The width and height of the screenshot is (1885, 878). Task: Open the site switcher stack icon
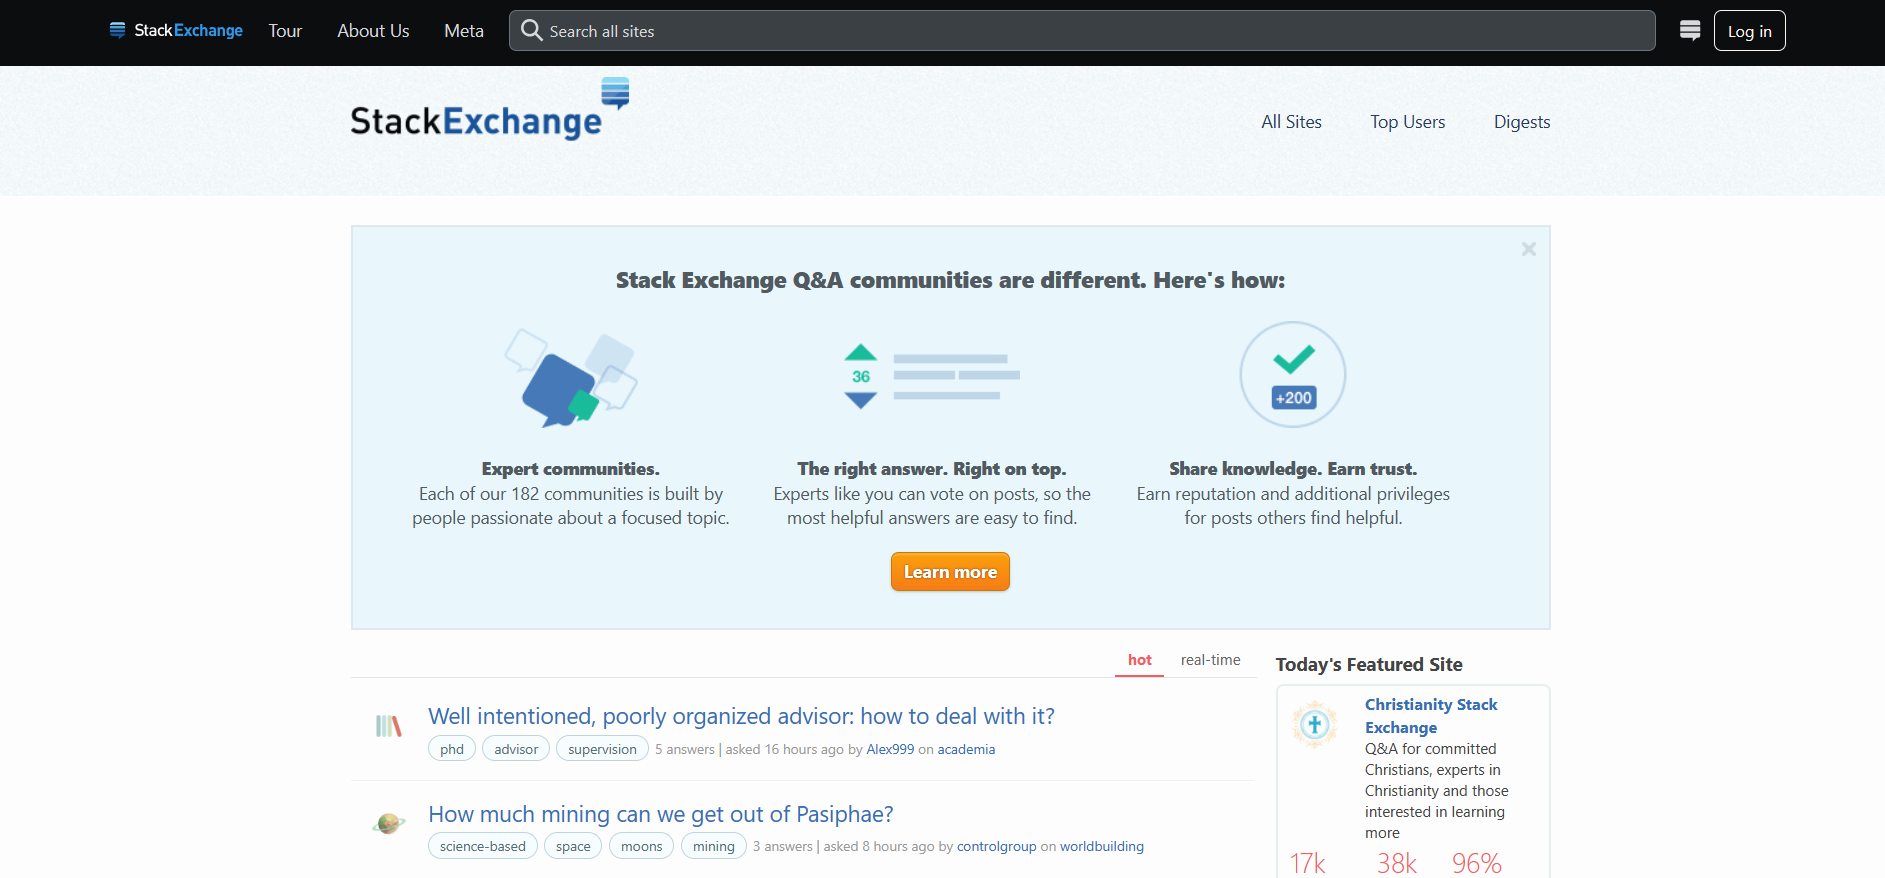[1690, 31]
